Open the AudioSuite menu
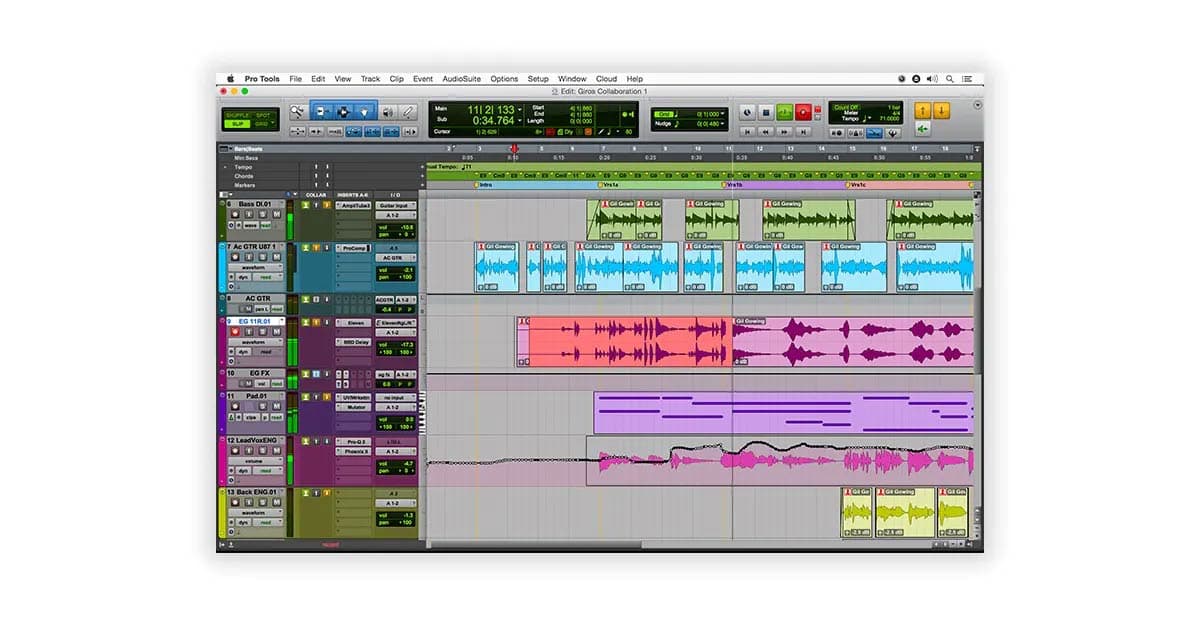Viewport: 1200px width, 627px height. point(460,78)
